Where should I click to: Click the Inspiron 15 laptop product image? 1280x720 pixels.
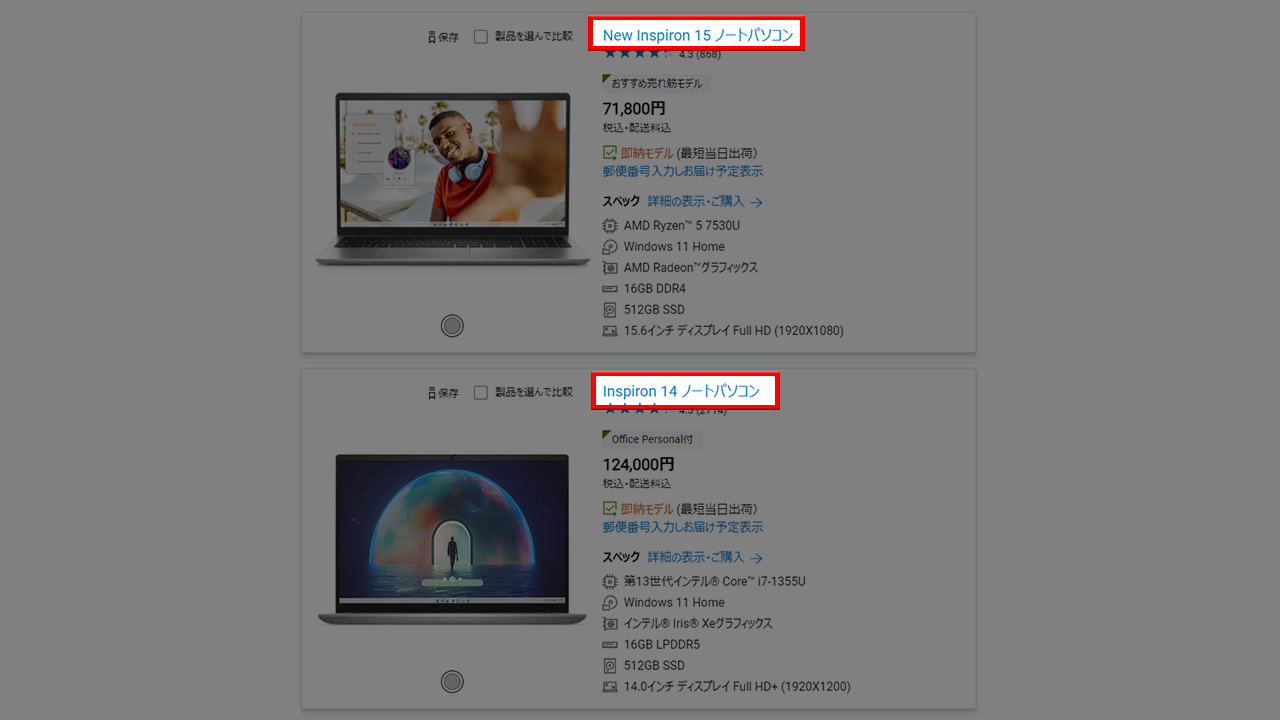click(x=452, y=180)
